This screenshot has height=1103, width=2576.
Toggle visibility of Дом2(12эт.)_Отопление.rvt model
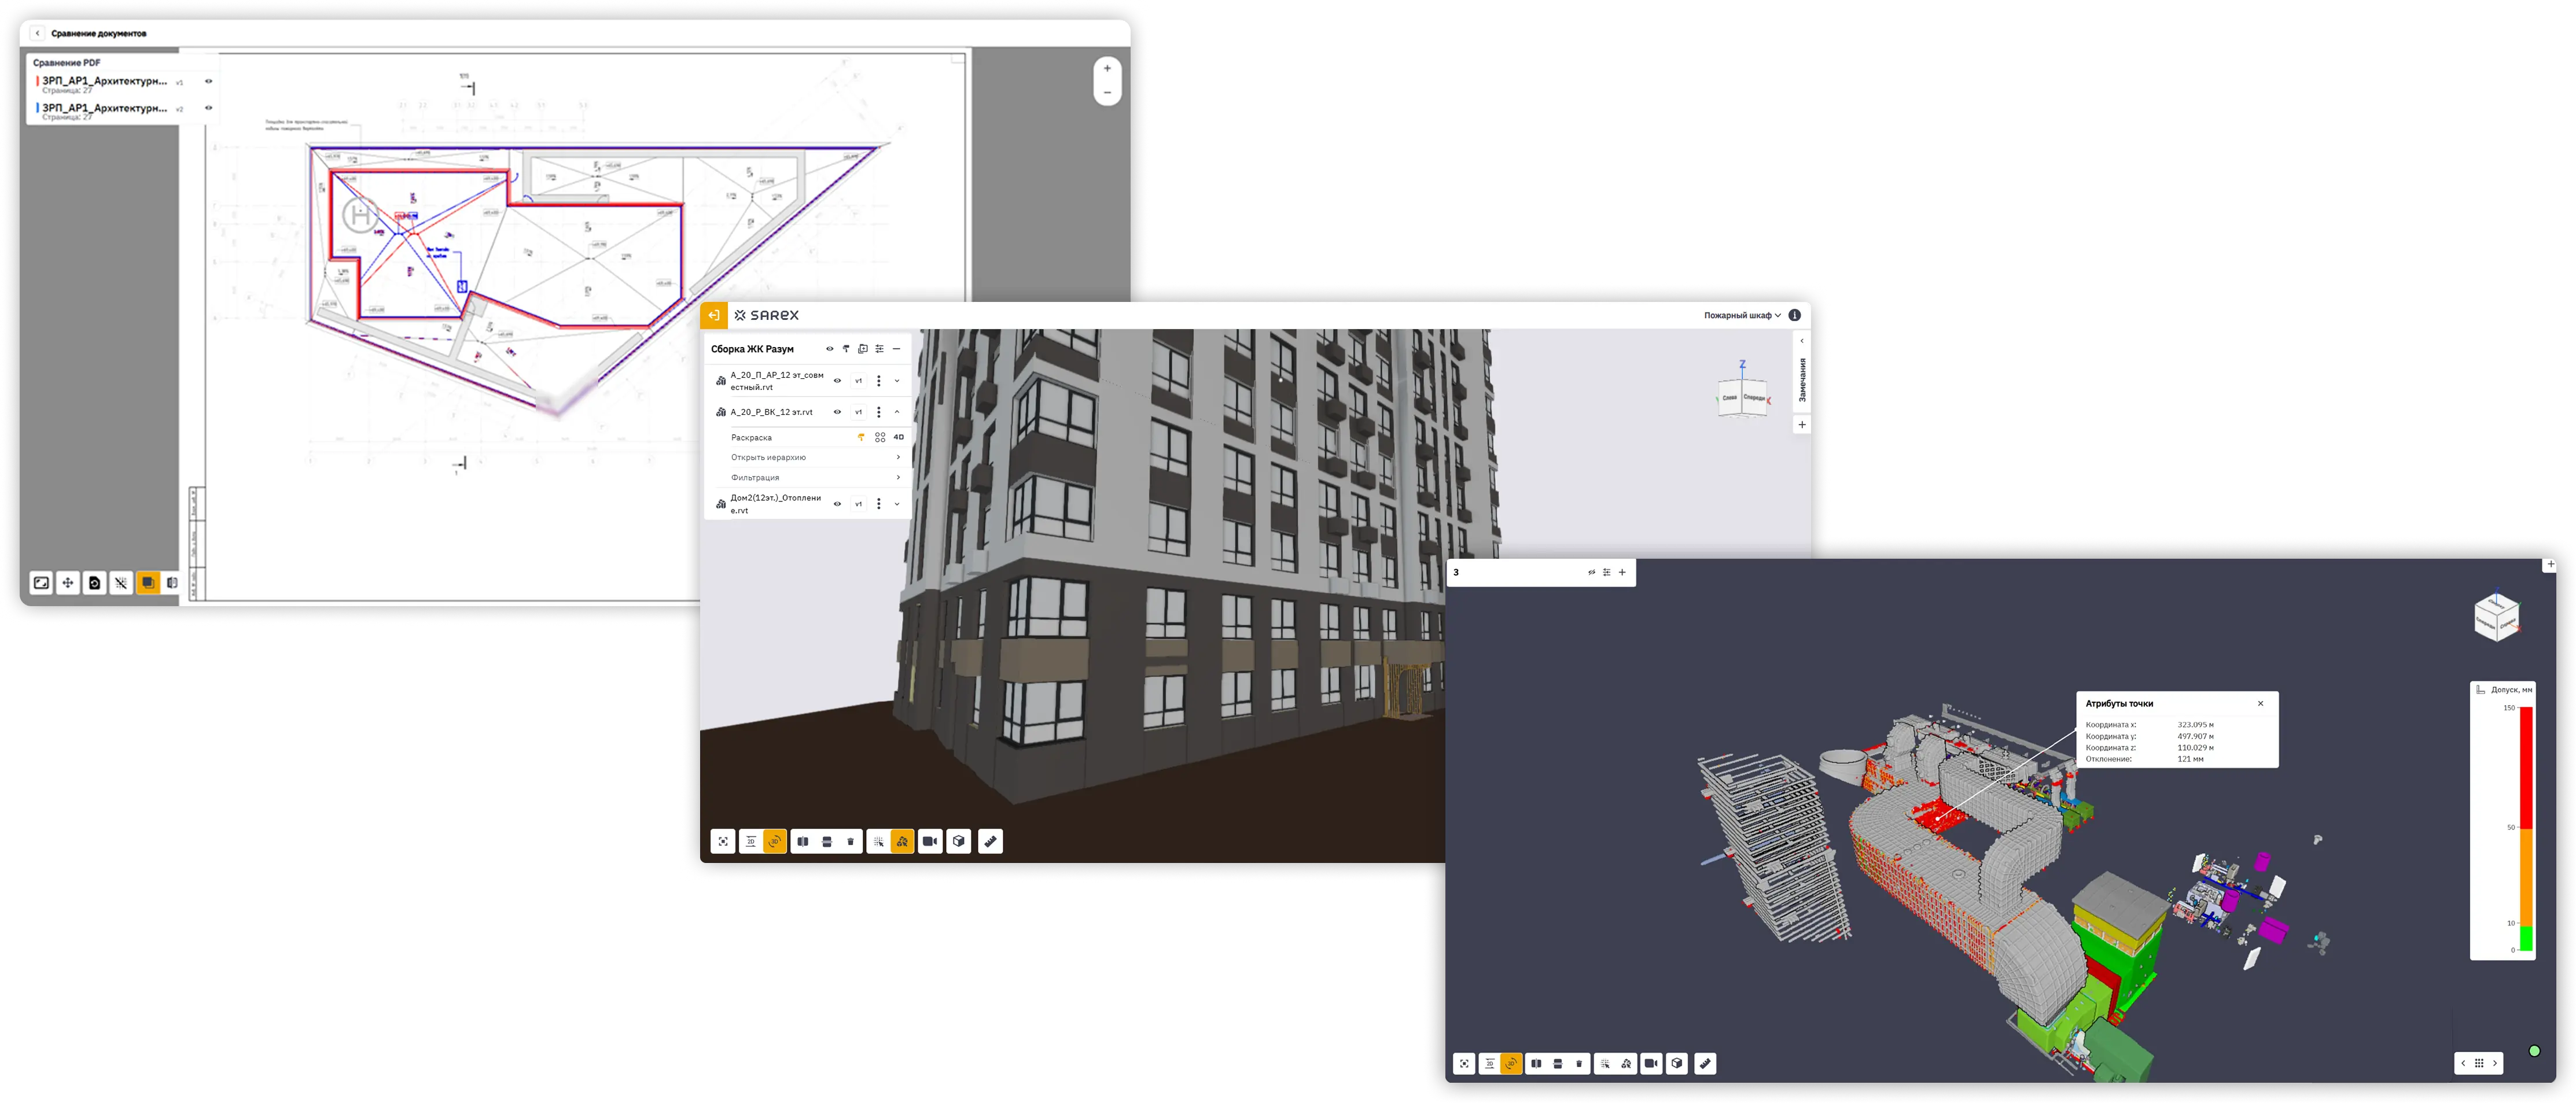837,504
